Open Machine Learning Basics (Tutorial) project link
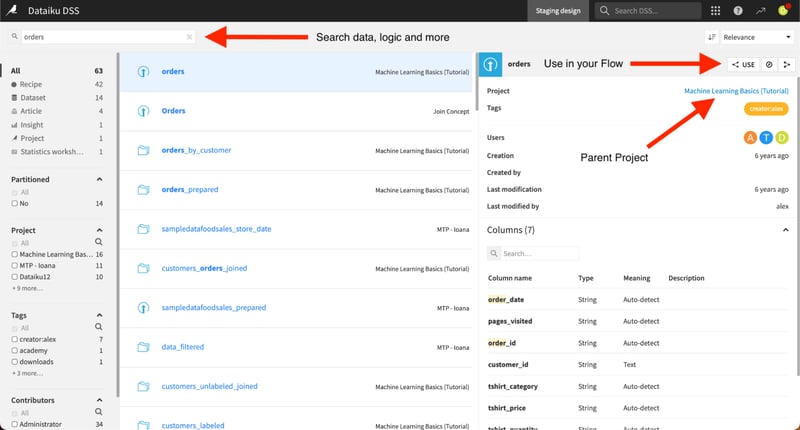Image resolution: width=800 pixels, height=430 pixels. click(735, 91)
